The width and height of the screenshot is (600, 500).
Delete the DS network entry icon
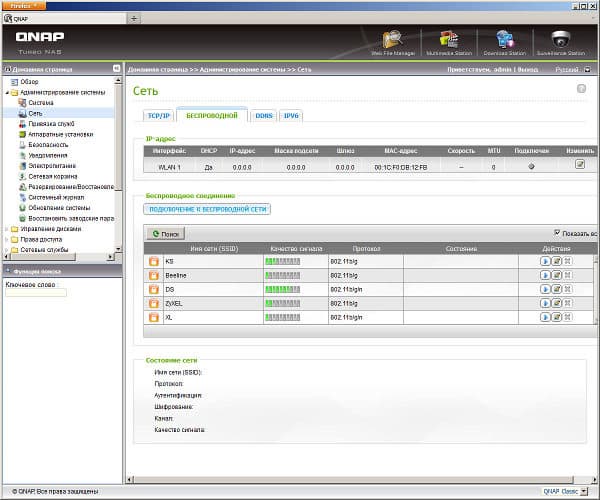tap(568, 289)
